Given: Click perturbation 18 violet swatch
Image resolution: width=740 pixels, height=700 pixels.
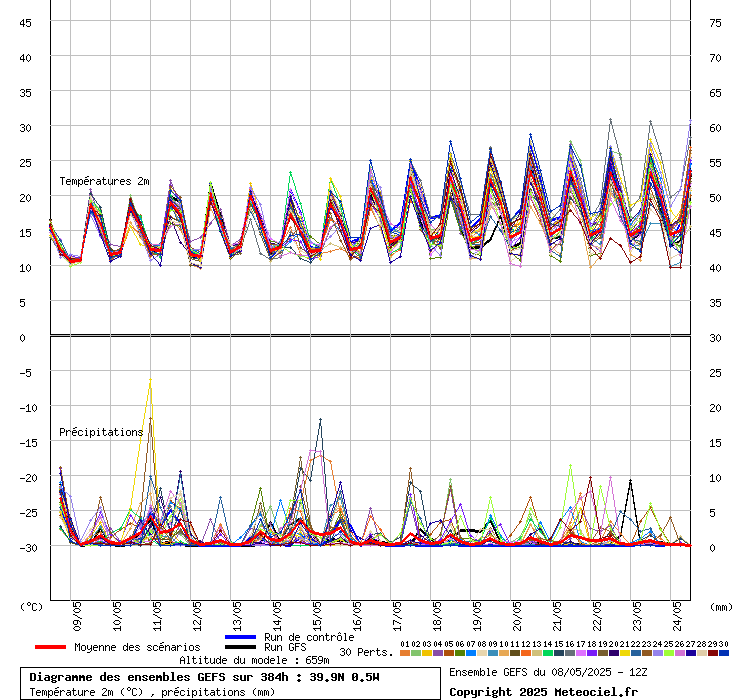Looking at the screenshot, I should [x=592, y=653].
